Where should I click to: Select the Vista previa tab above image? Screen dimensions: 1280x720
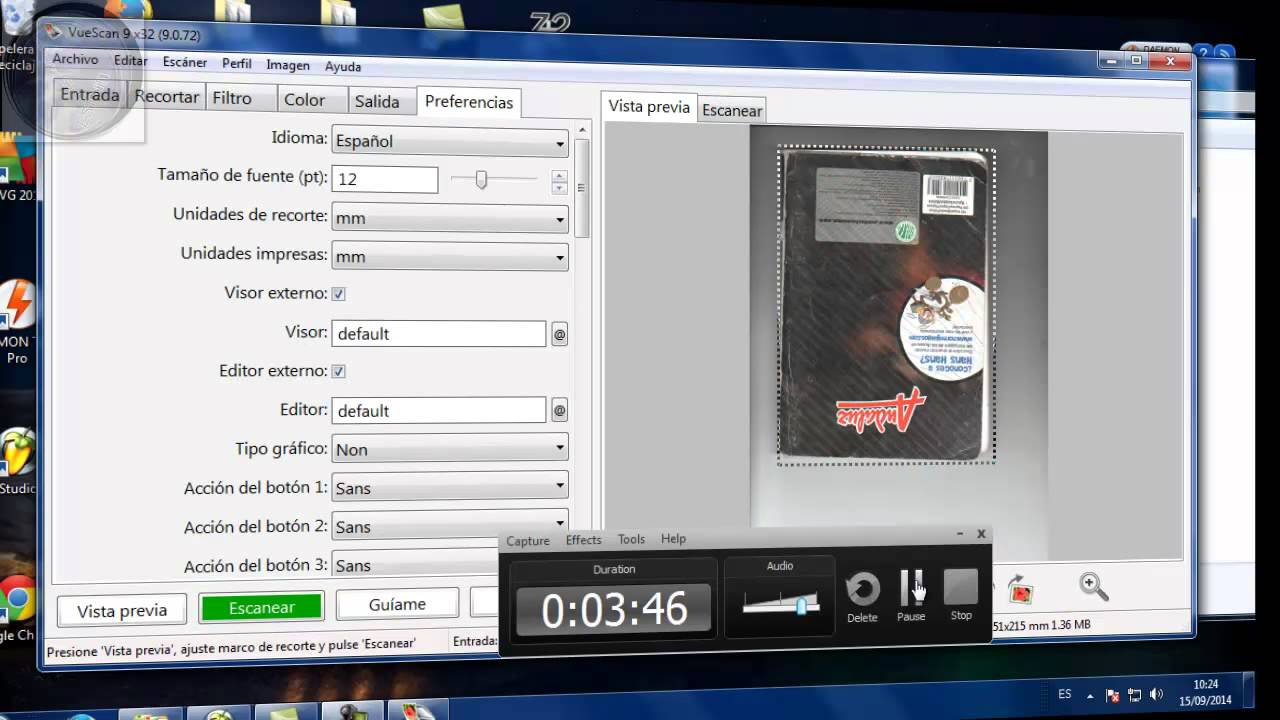point(649,107)
